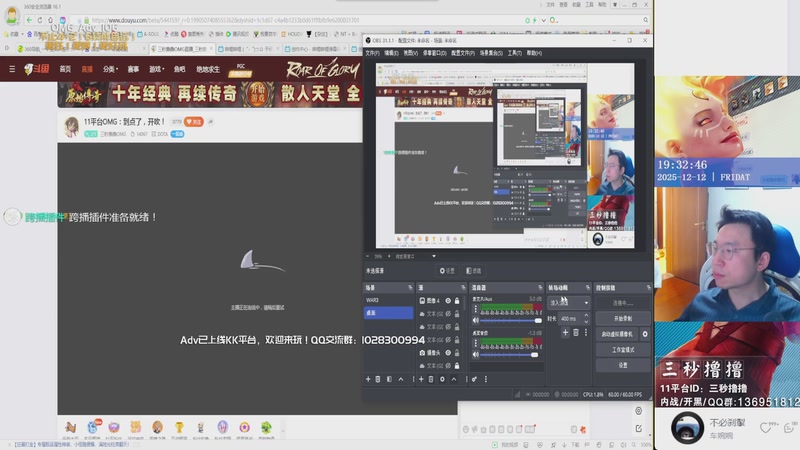Viewport: 800px width, 450px height.
Task: Remove selected scene with Scenes trash icon
Action: pos(378,379)
